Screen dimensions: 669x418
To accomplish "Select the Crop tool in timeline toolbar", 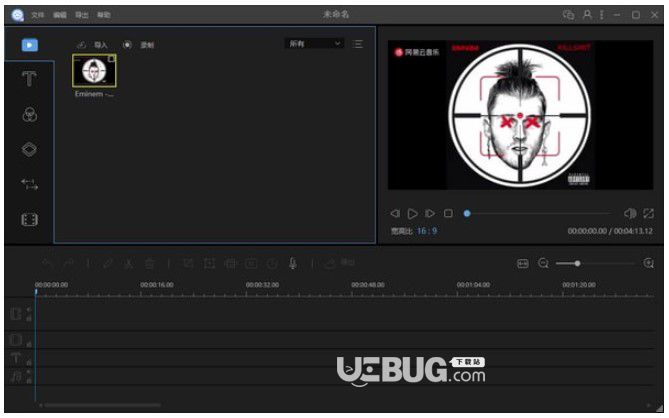I will [x=188, y=264].
